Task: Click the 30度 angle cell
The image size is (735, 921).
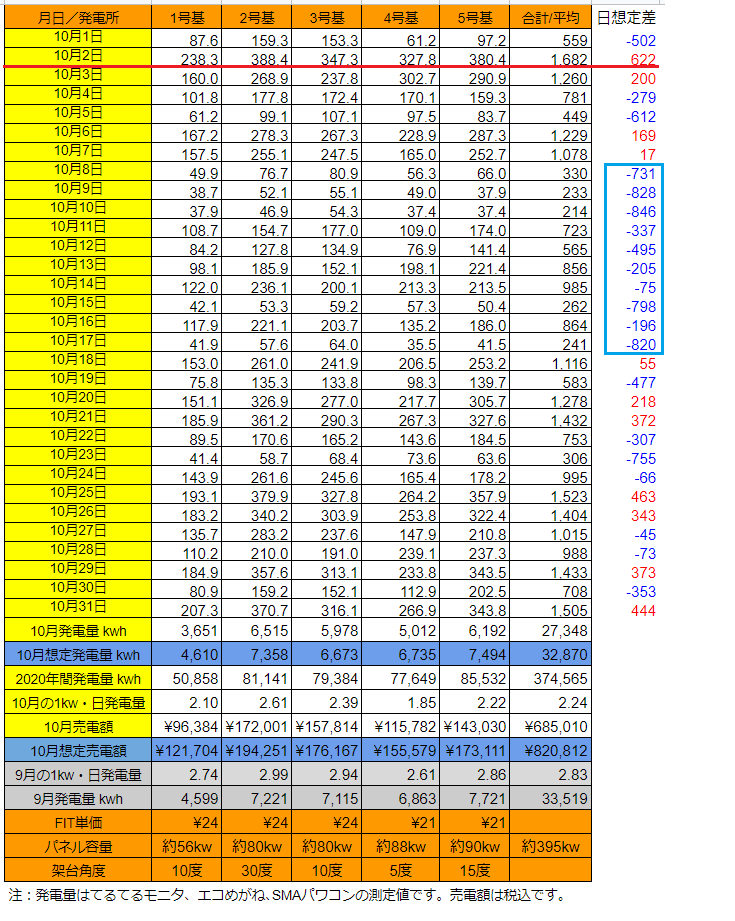Action: [257, 870]
